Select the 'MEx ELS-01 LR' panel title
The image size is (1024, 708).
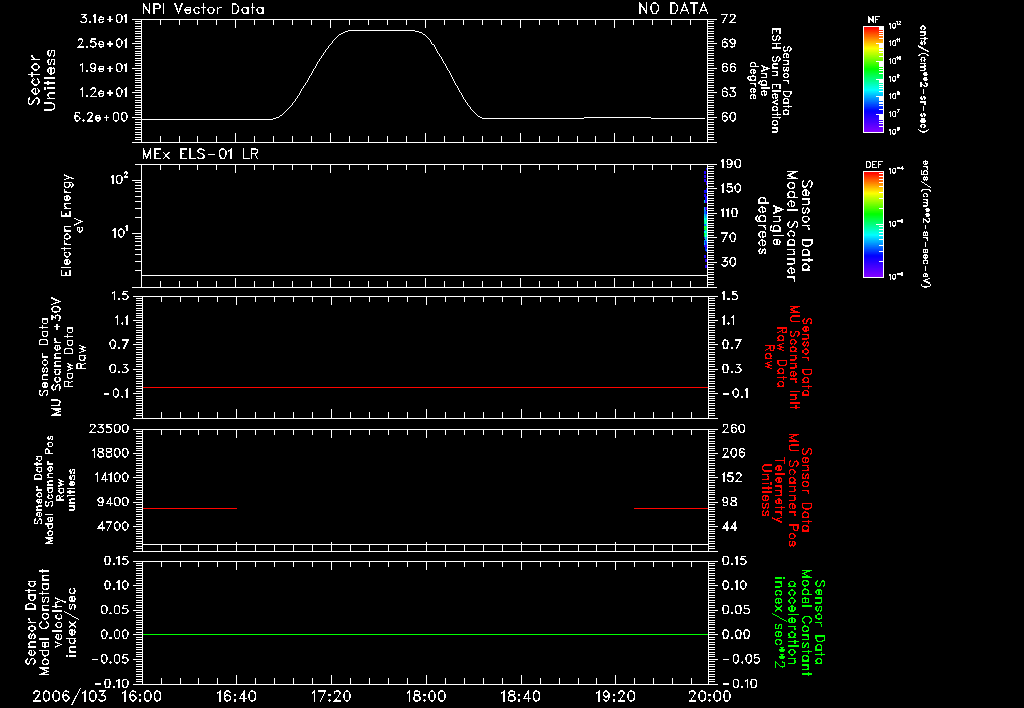pyautogui.click(x=200, y=154)
